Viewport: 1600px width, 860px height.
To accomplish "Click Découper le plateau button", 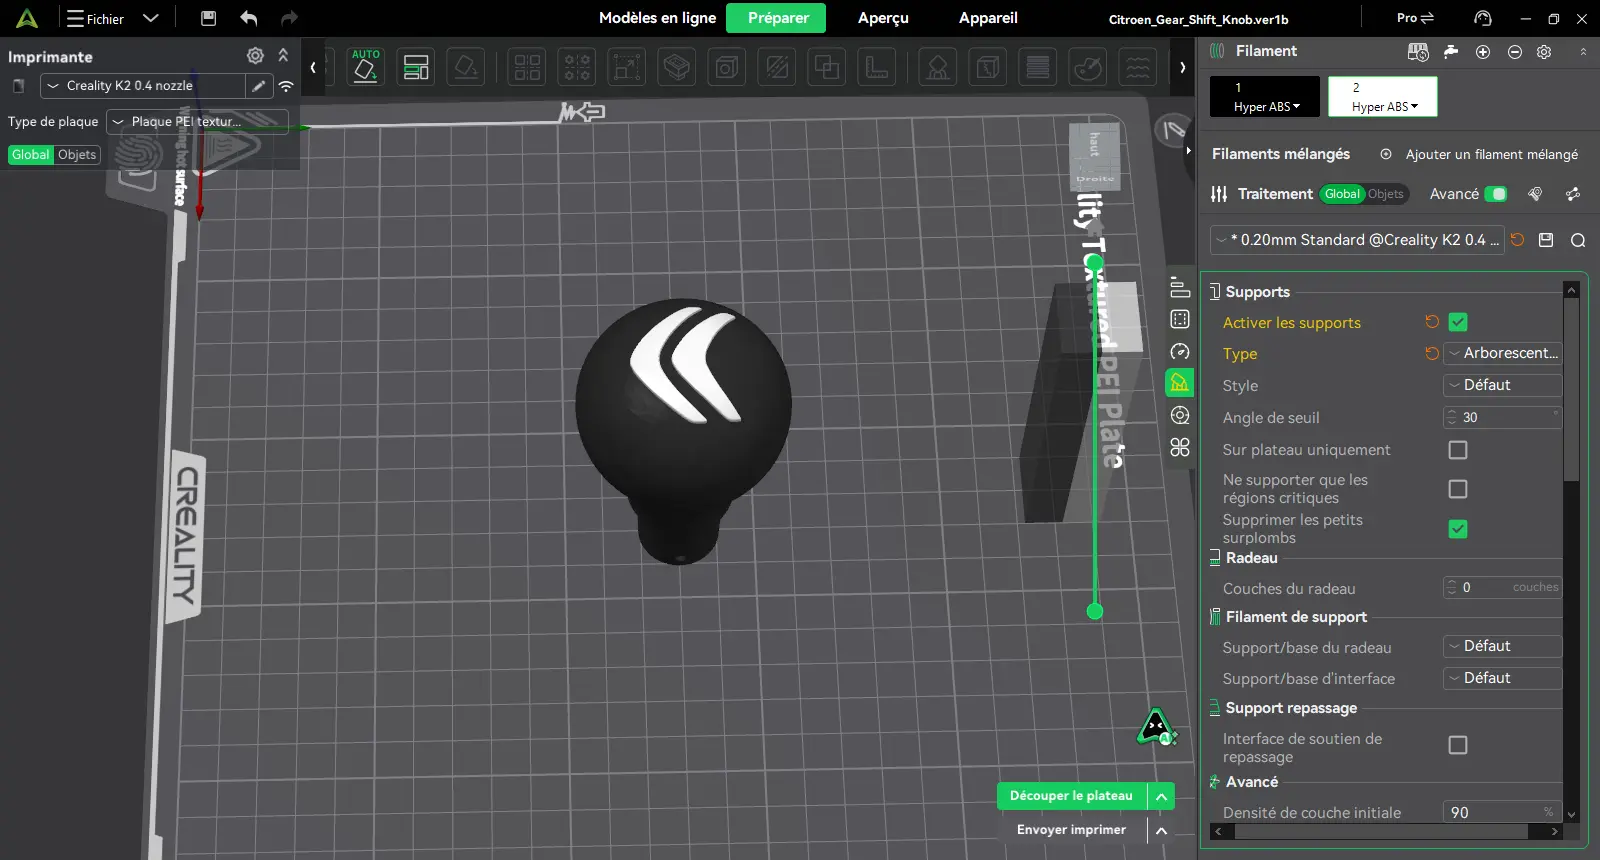I will 1071,796.
